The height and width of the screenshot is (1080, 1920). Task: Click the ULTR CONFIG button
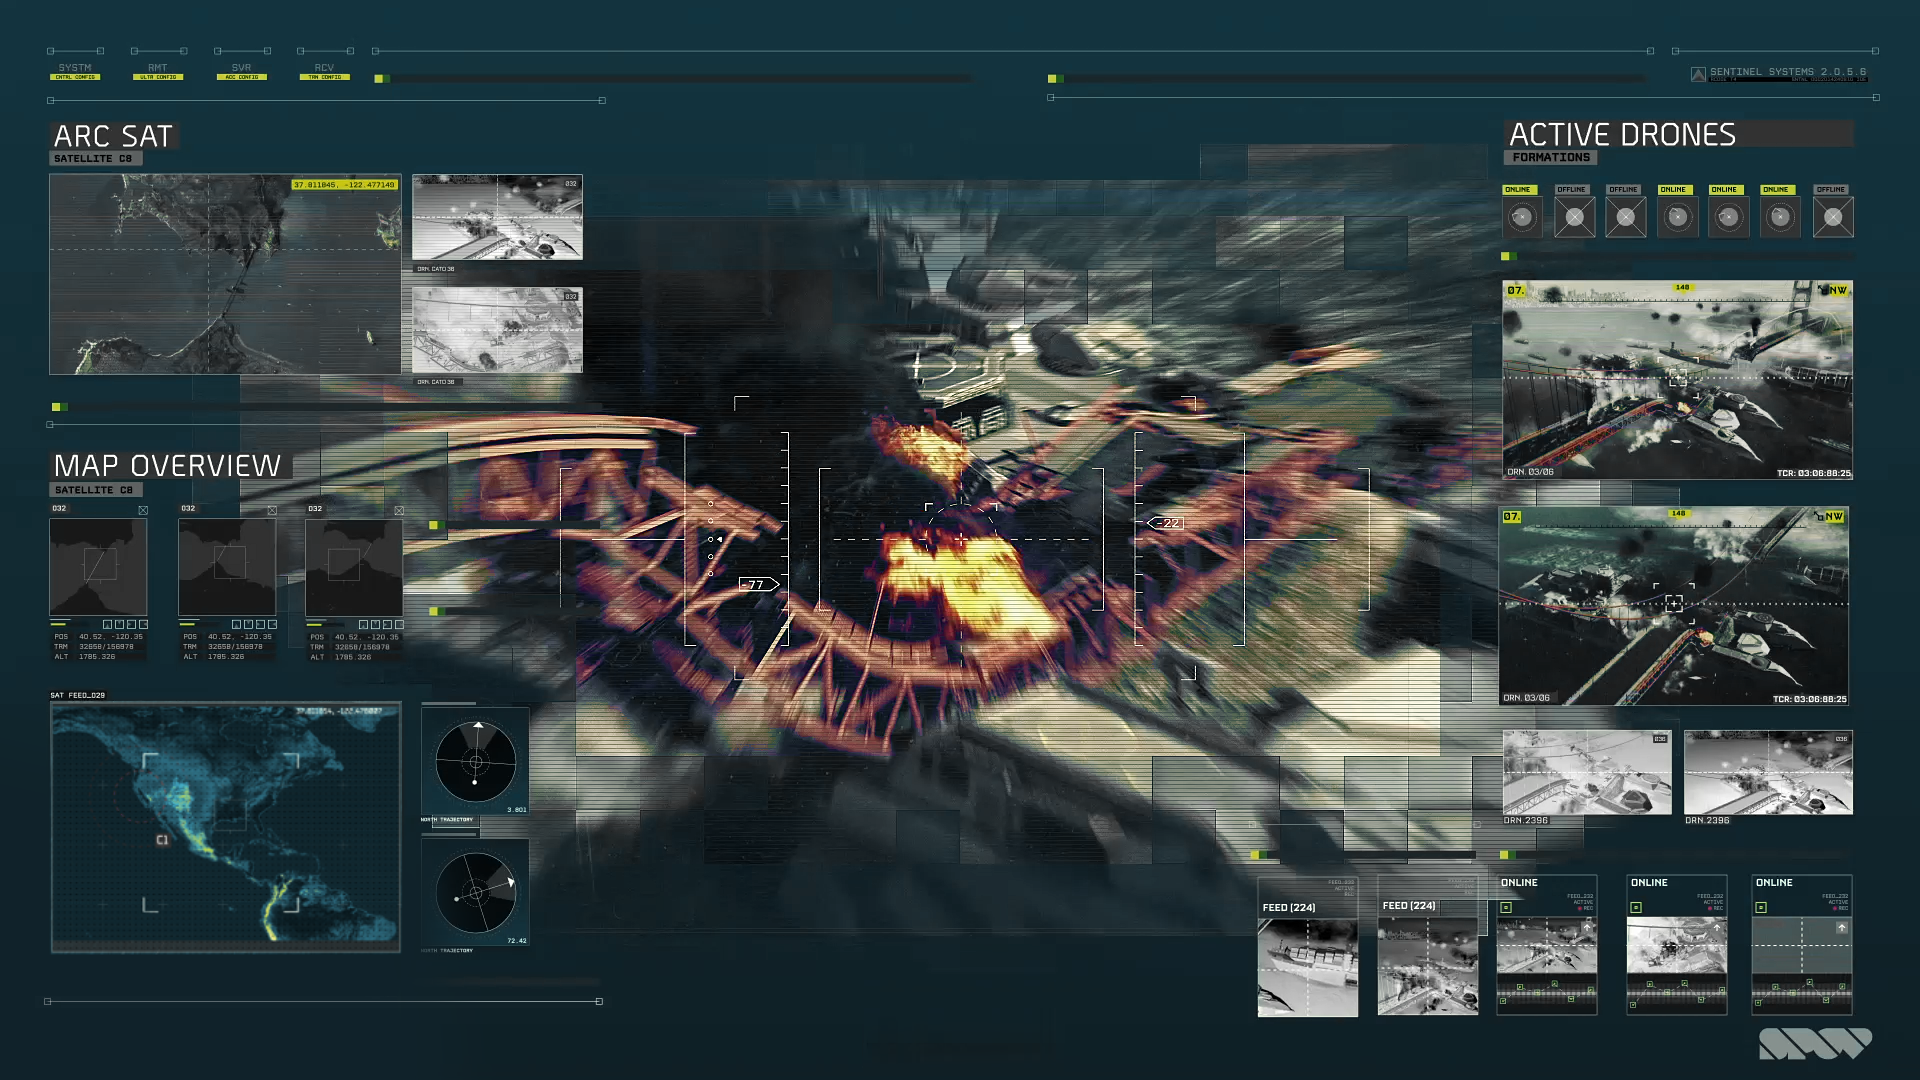pos(158,77)
